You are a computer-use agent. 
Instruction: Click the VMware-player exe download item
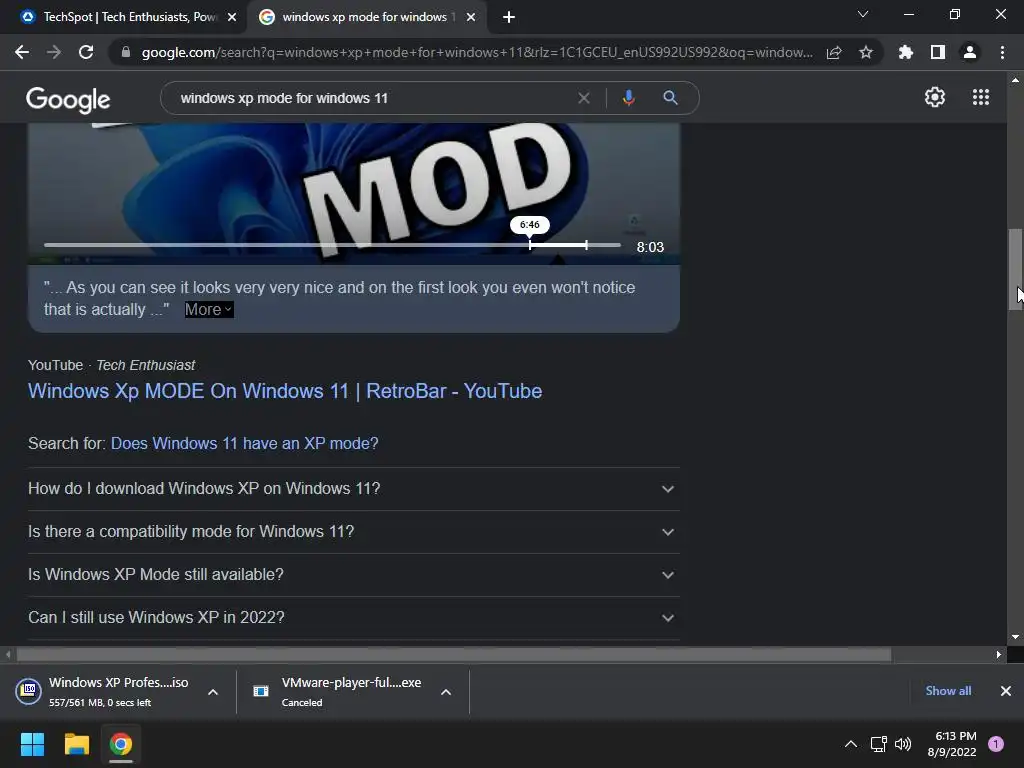tap(336, 692)
